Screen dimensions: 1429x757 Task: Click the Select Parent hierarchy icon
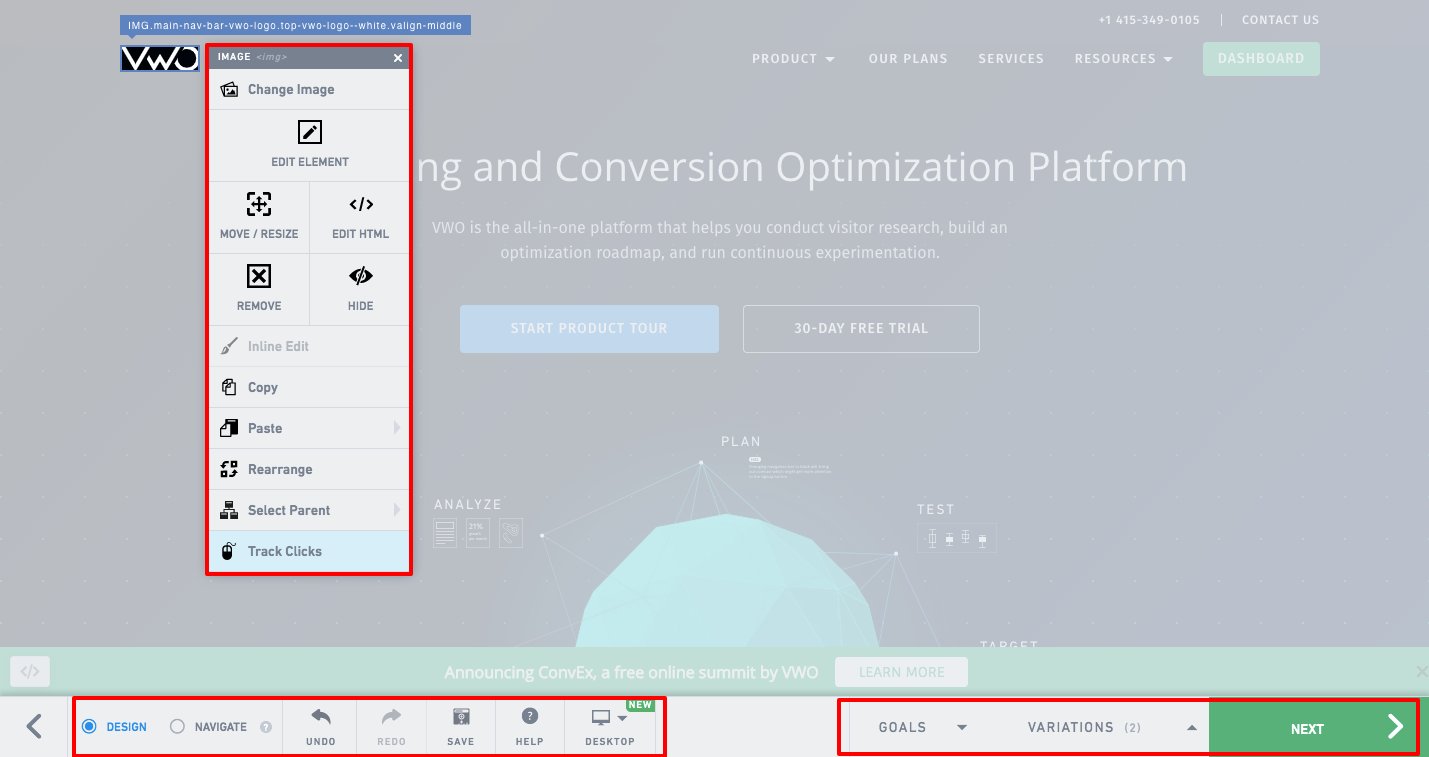229,510
